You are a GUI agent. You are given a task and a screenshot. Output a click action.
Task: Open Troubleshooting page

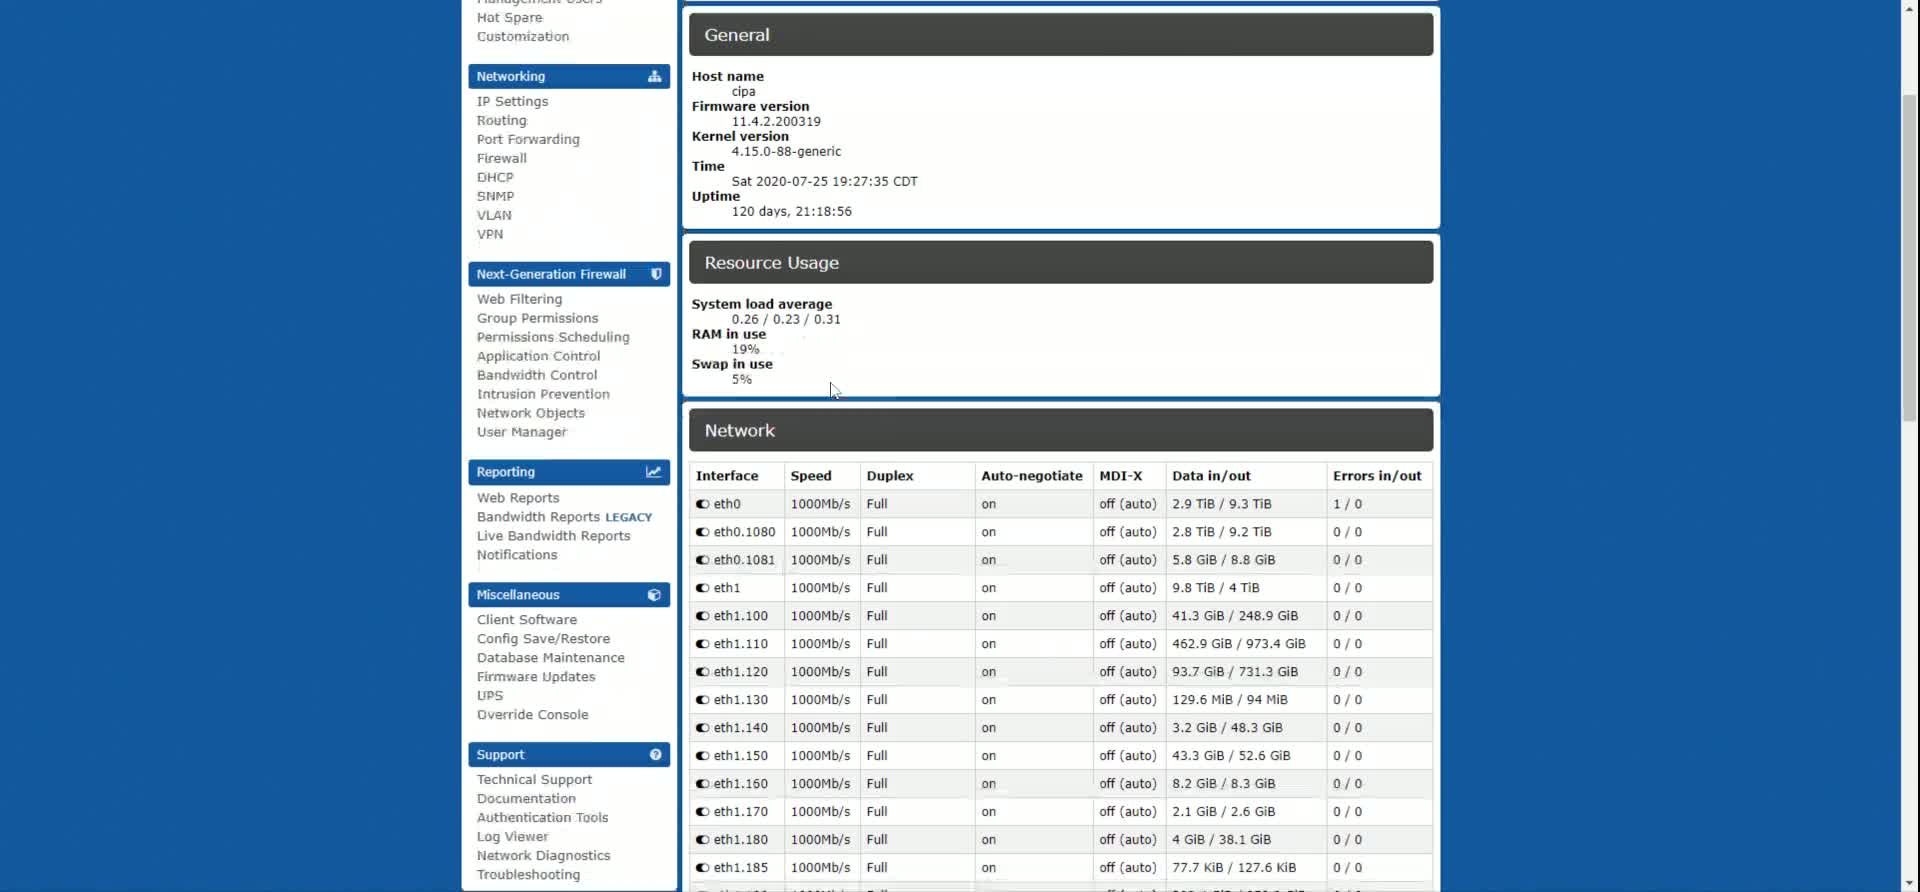point(528,875)
